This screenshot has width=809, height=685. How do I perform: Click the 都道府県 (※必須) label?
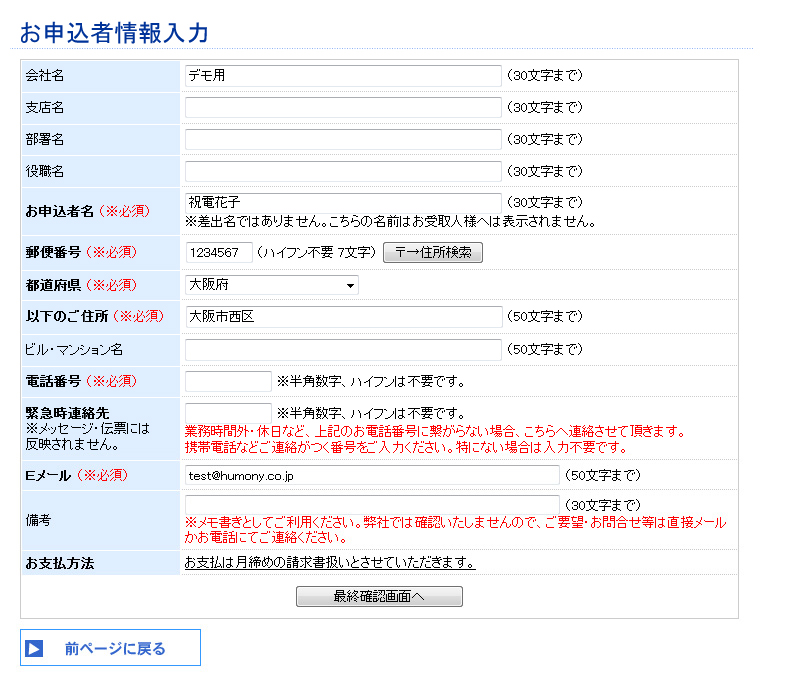[81, 285]
